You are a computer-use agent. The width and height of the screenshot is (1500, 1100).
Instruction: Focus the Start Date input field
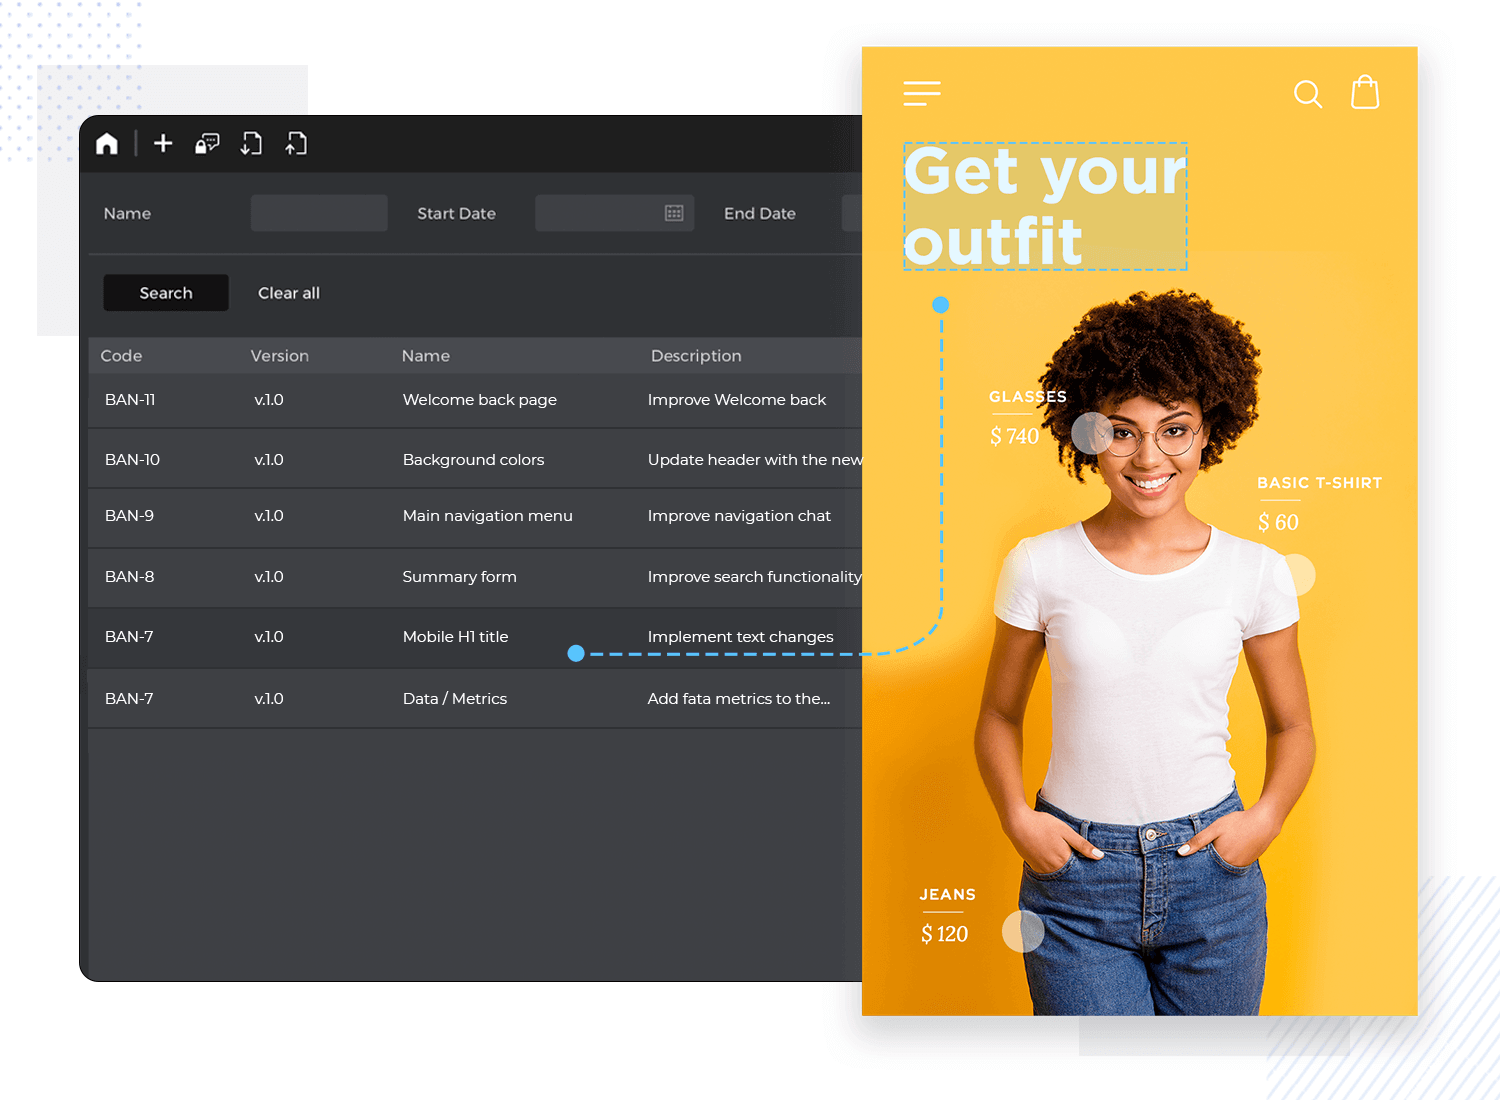click(x=614, y=213)
